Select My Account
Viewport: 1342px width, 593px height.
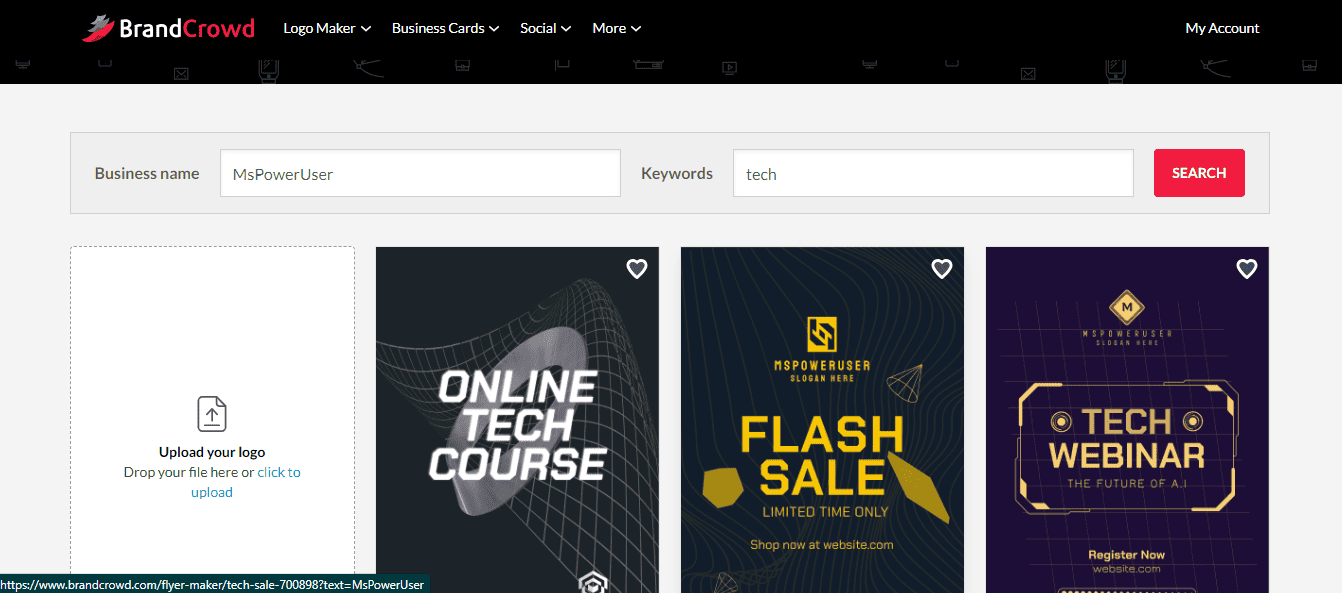pos(1222,28)
